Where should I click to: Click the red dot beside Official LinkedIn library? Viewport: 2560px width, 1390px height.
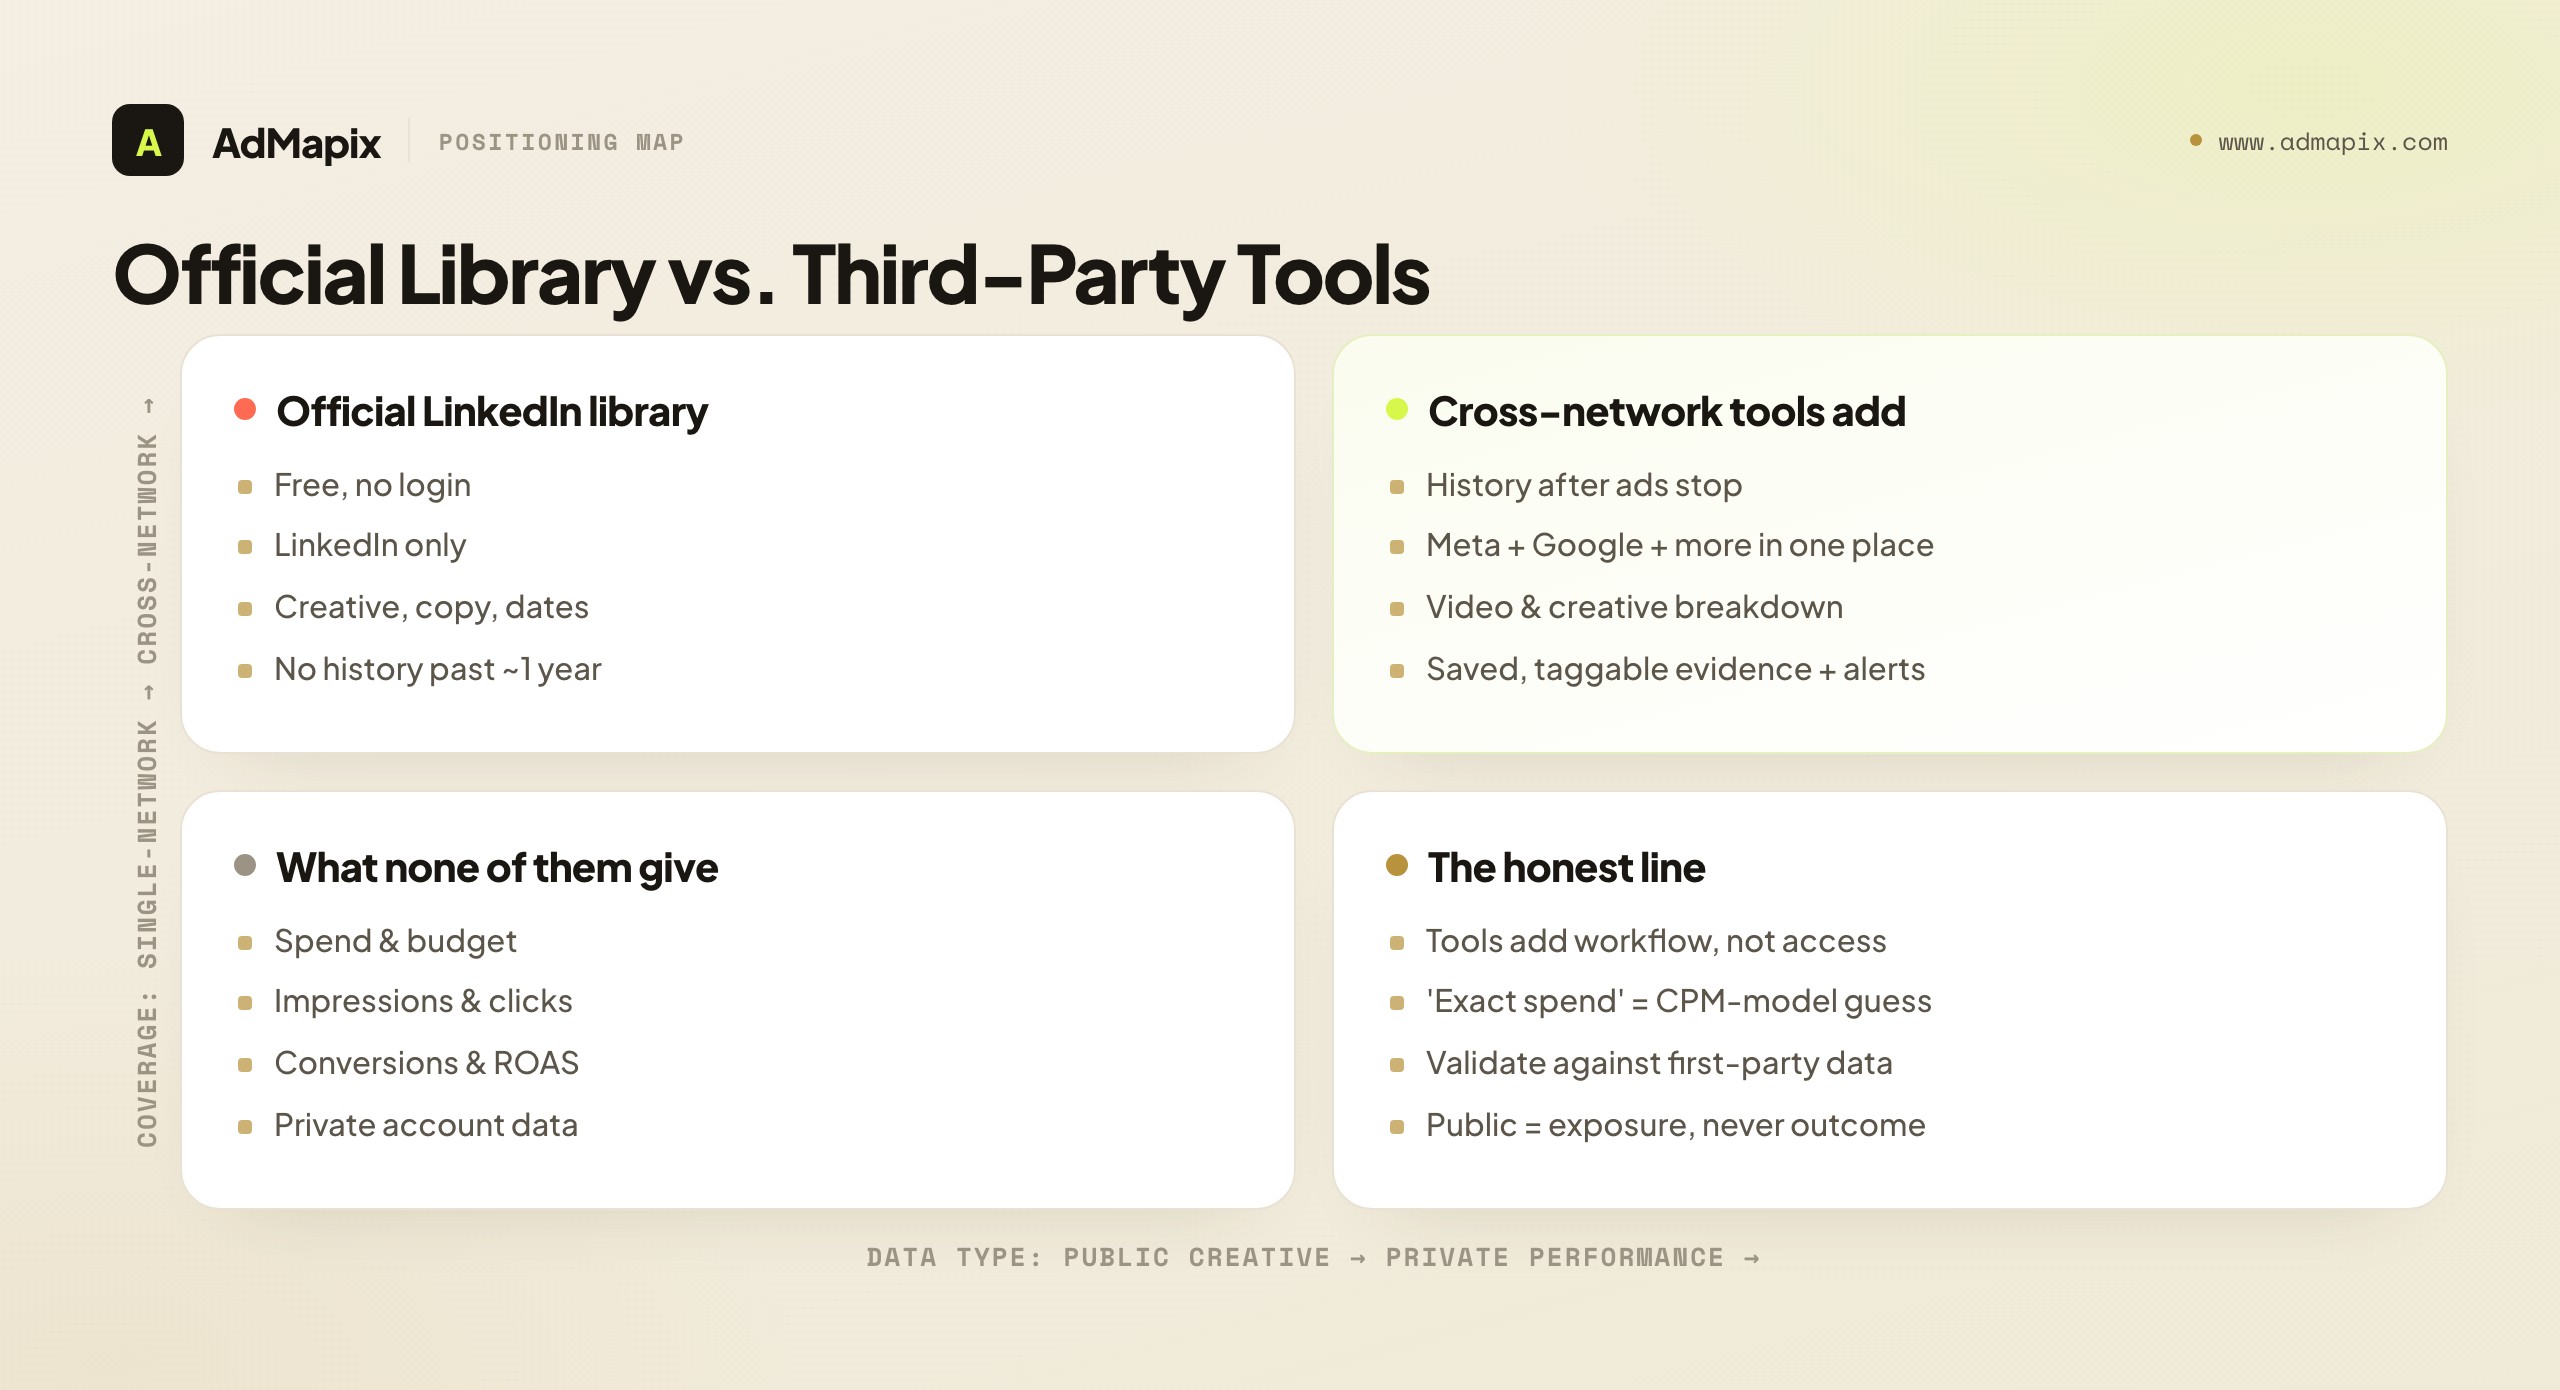coord(245,410)
